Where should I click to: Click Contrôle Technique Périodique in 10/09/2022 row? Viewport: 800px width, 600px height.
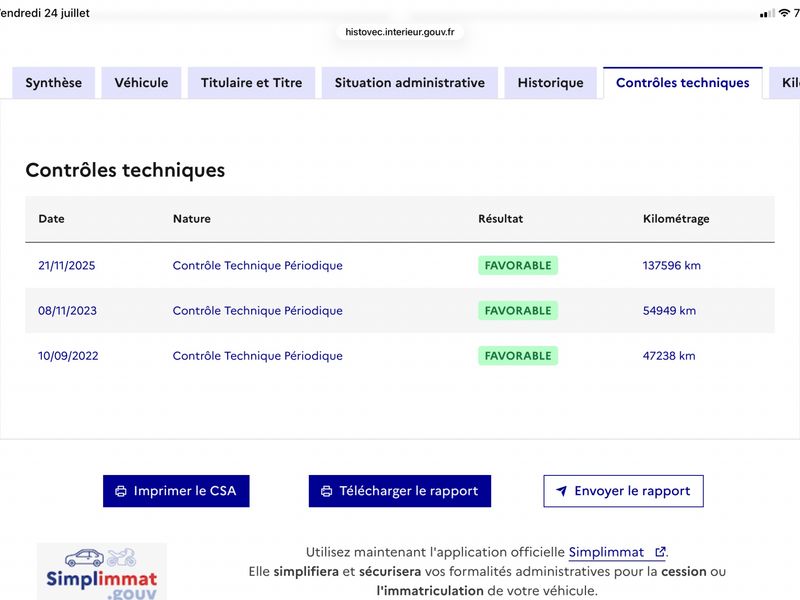point(258,356)
